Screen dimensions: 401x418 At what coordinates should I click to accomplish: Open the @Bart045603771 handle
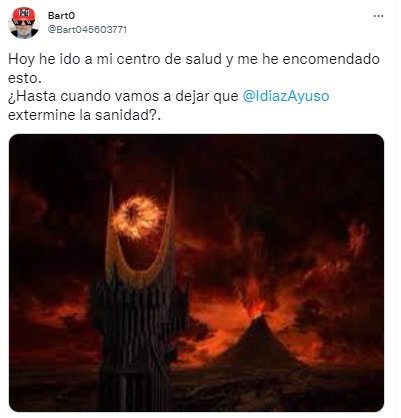click(87, 30)
